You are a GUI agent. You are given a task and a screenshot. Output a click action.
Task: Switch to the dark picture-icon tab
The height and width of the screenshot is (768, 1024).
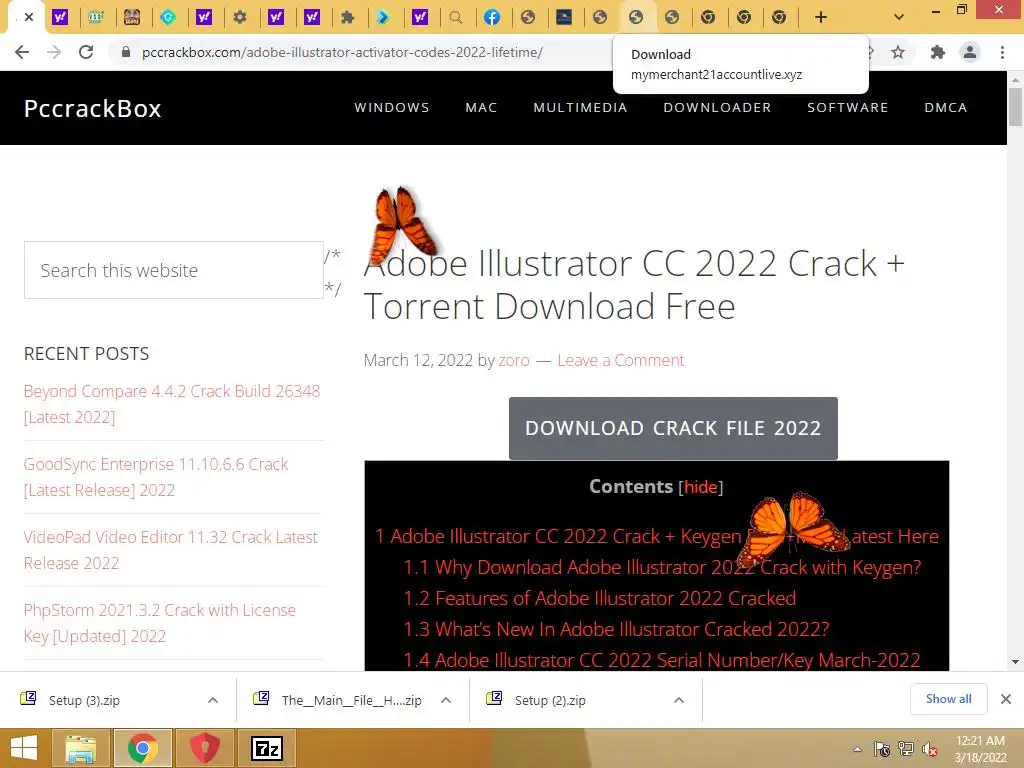(564, 17)
